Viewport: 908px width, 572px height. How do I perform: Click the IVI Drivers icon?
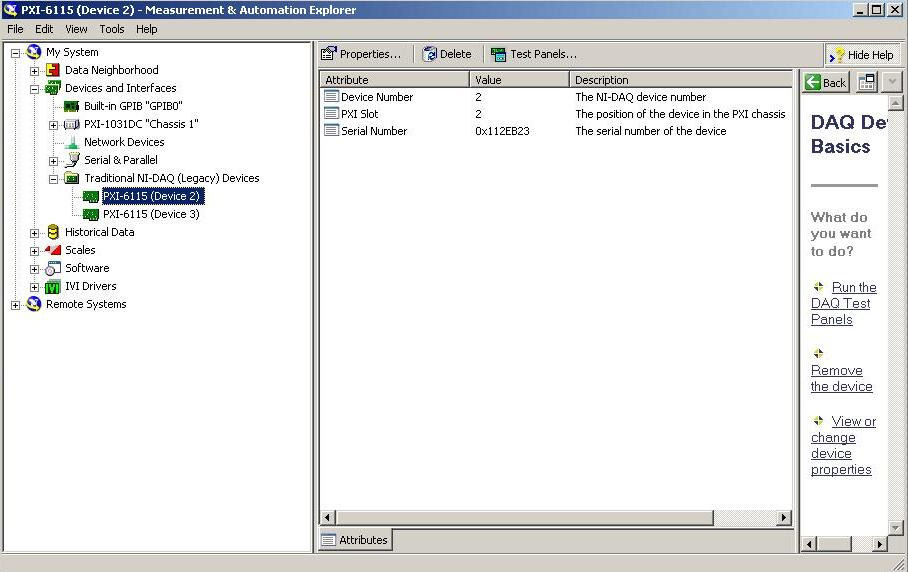pos(53,286)
